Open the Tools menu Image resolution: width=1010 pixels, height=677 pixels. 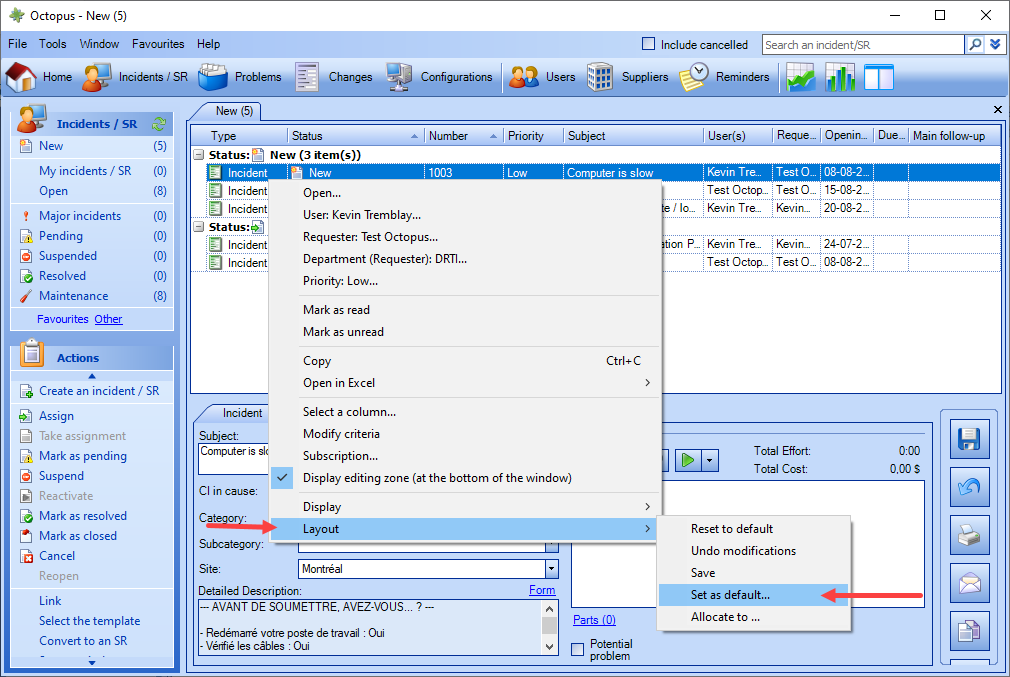[x=52, y=44]
